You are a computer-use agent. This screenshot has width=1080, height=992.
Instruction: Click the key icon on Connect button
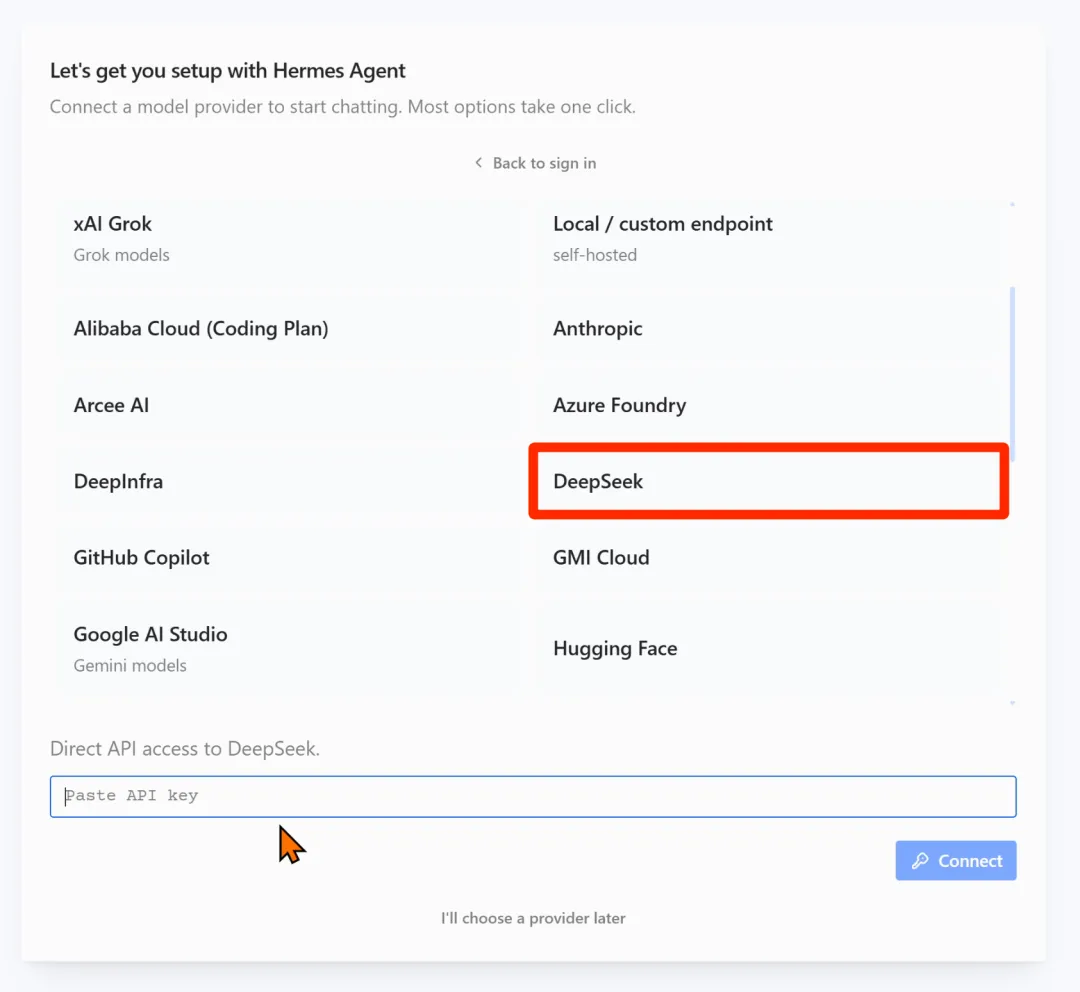(x=920, y=860)
